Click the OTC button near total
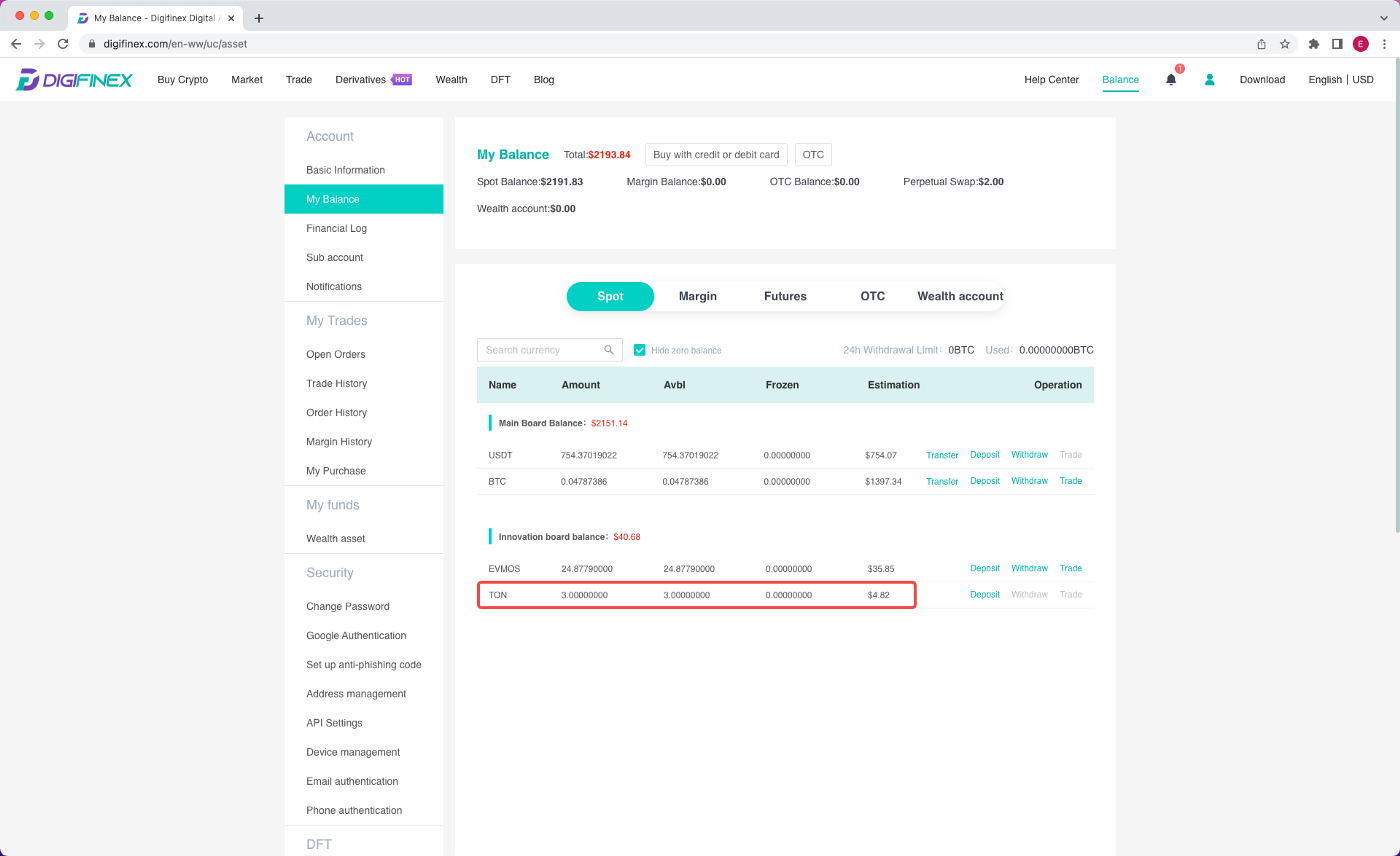 813,155
